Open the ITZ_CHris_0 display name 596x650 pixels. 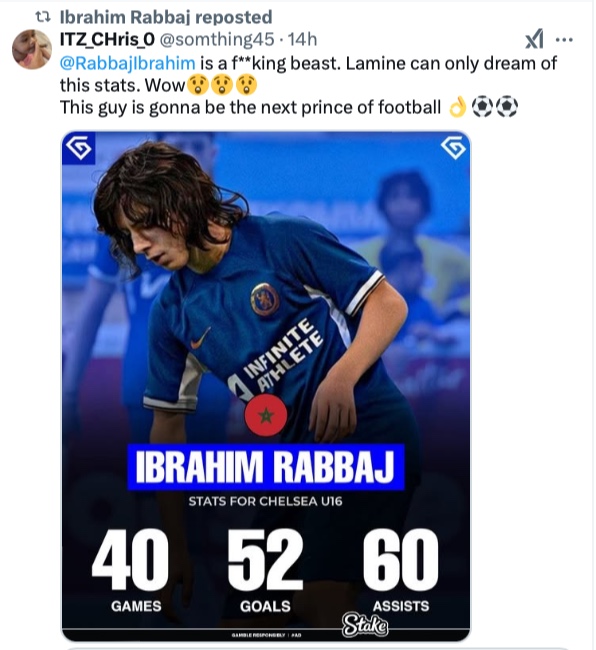click(x=107, y=40)
